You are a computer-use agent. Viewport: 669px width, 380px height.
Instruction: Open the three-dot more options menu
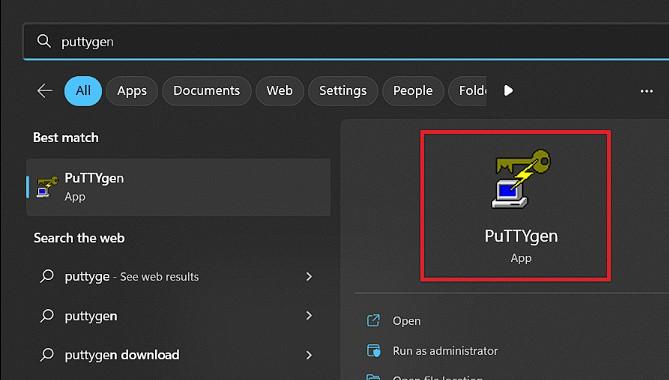[646, 91]
